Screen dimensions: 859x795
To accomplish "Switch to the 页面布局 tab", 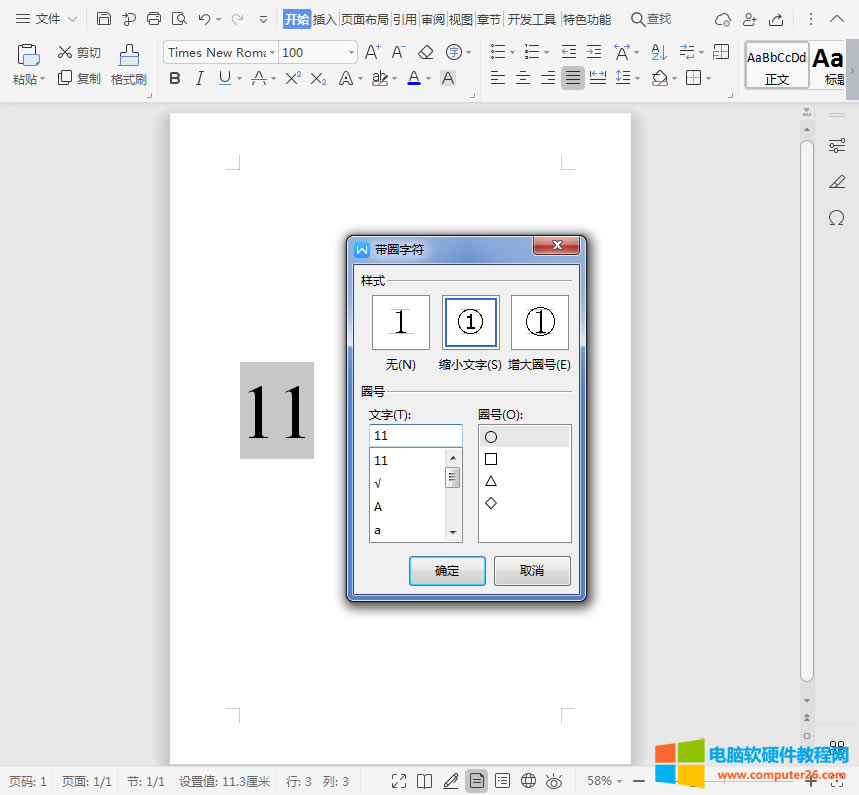I will coord(364,19).
